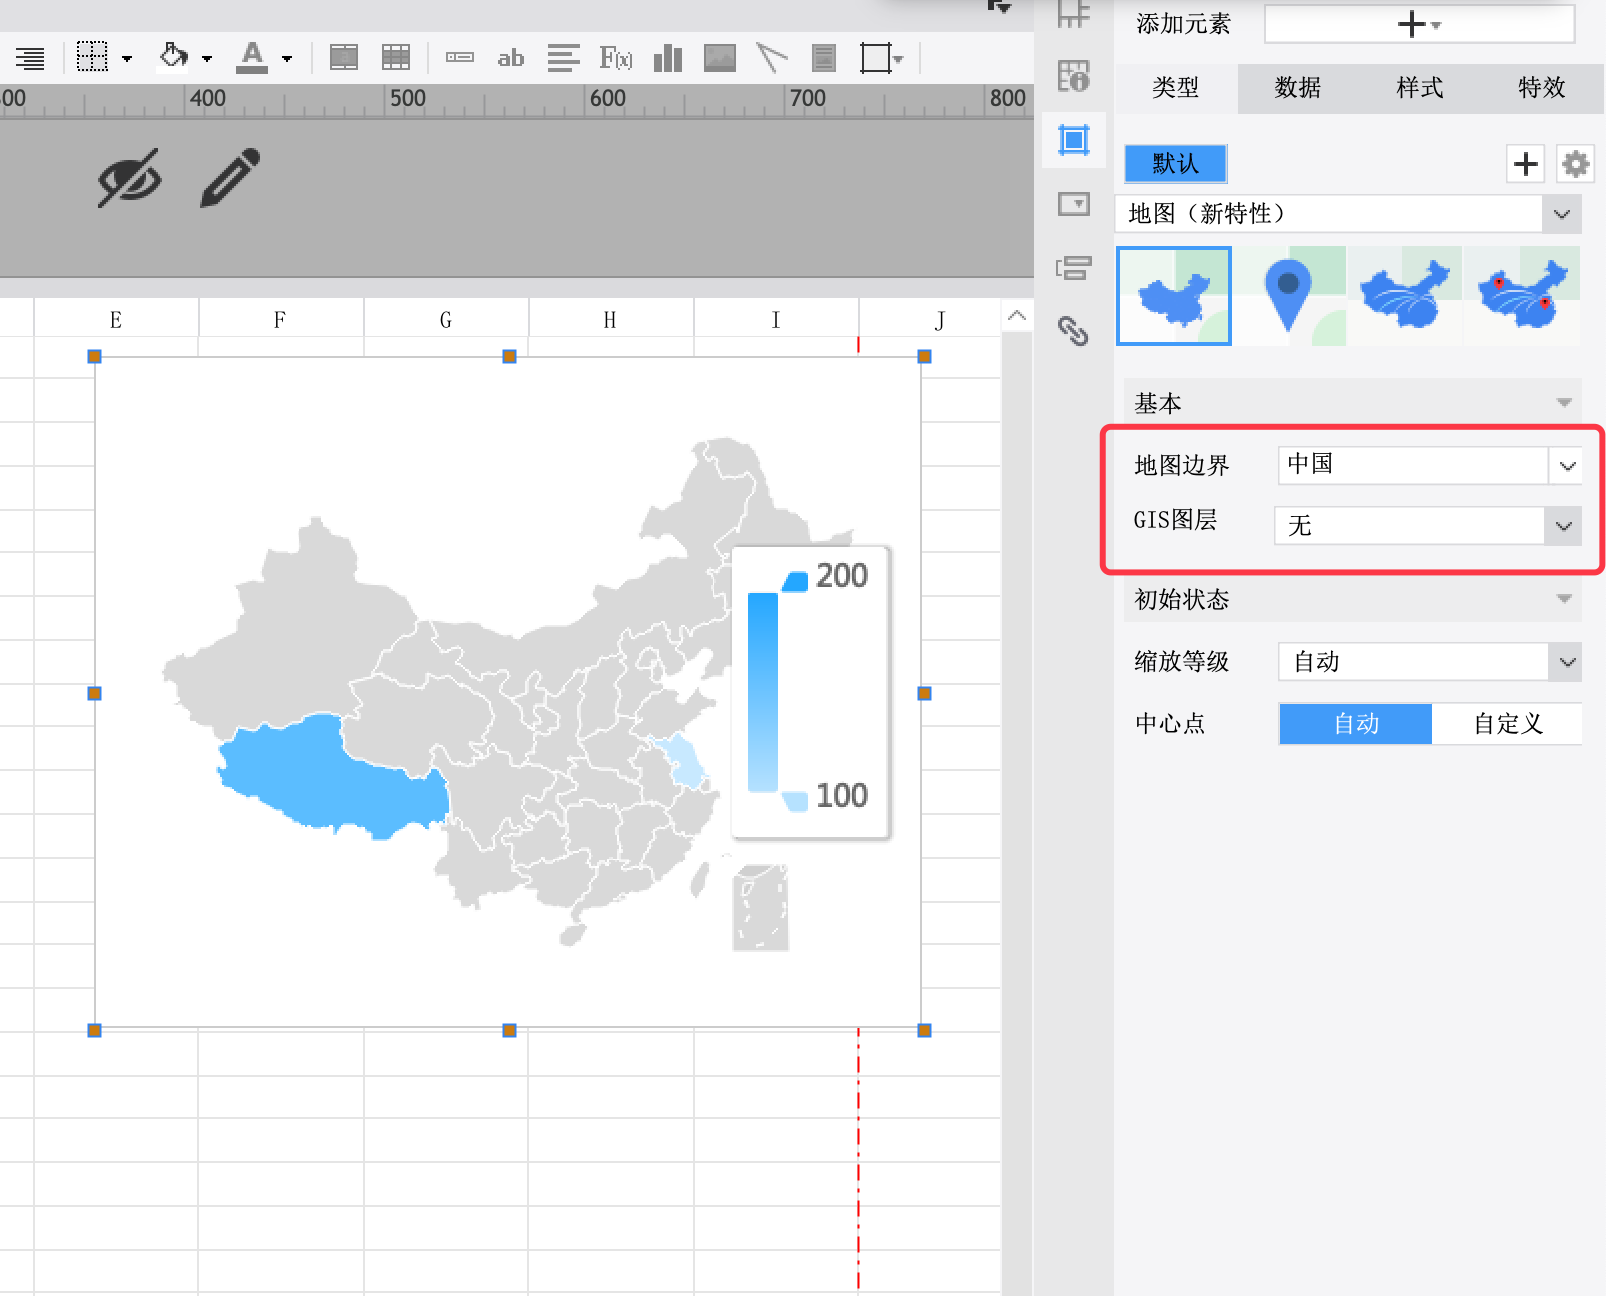The image size is (1606, 1296).
Task: Click the merge cells icon
Action: (344, 58)
